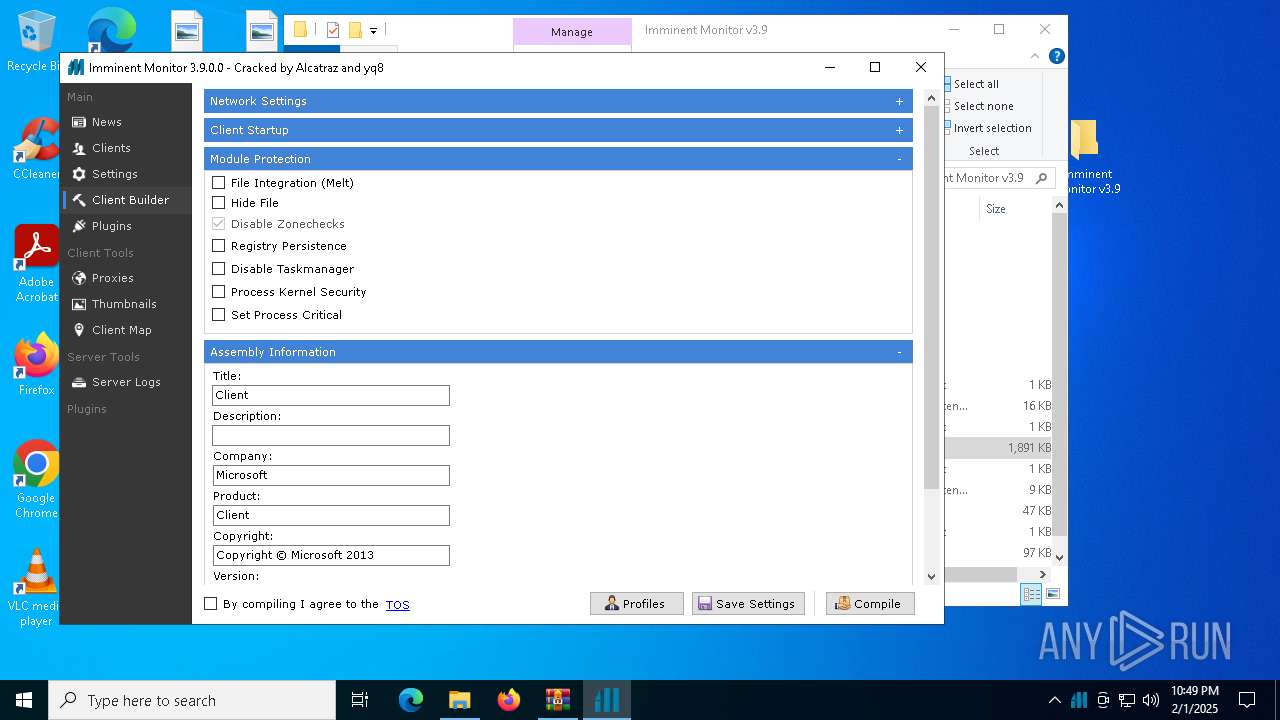Enable Hide File checkbox
This screenshot has width=1280, height=720.
click(x=218, y=203)
